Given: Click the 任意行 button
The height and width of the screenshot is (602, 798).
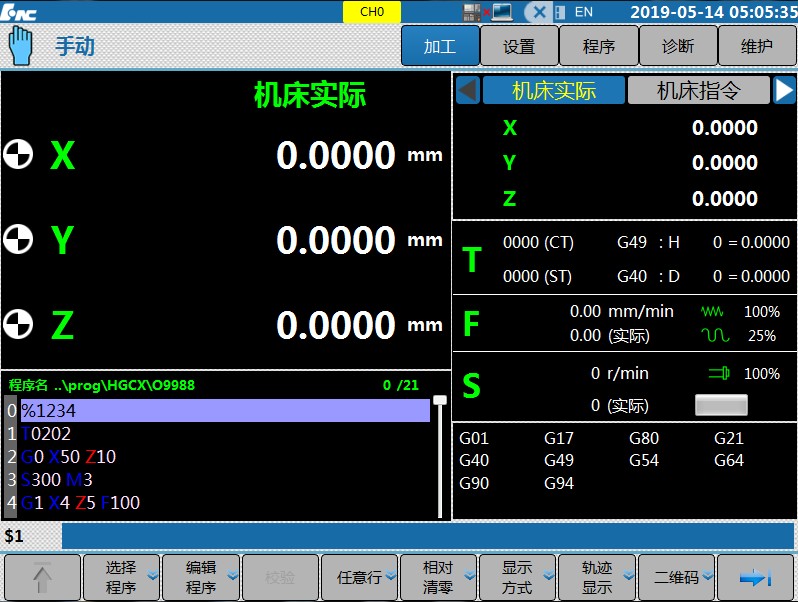Looking at the screenshot, I should tap(359, 577).
